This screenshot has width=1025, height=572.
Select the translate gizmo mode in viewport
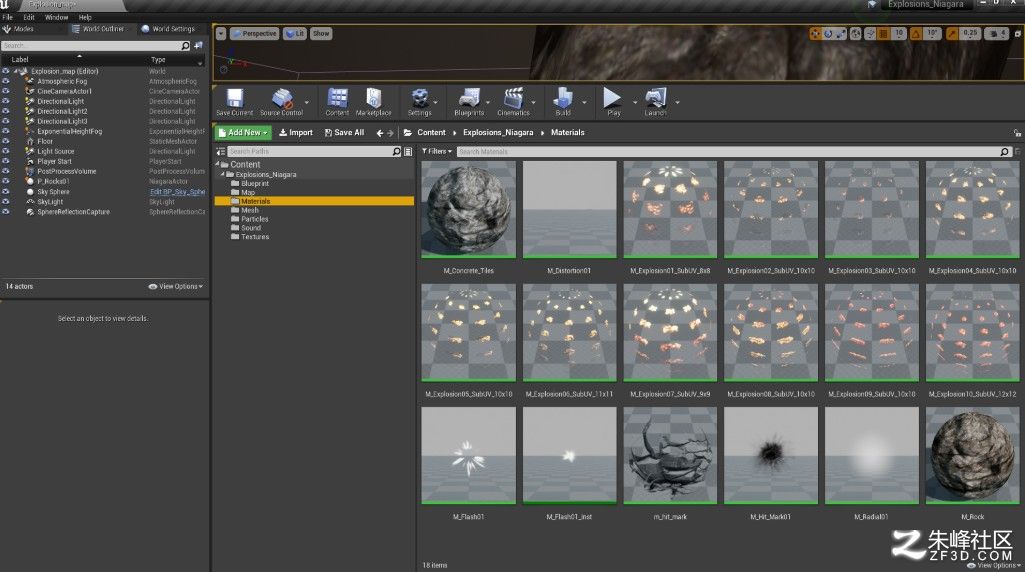pyautogui.click(x=815, y=33)
